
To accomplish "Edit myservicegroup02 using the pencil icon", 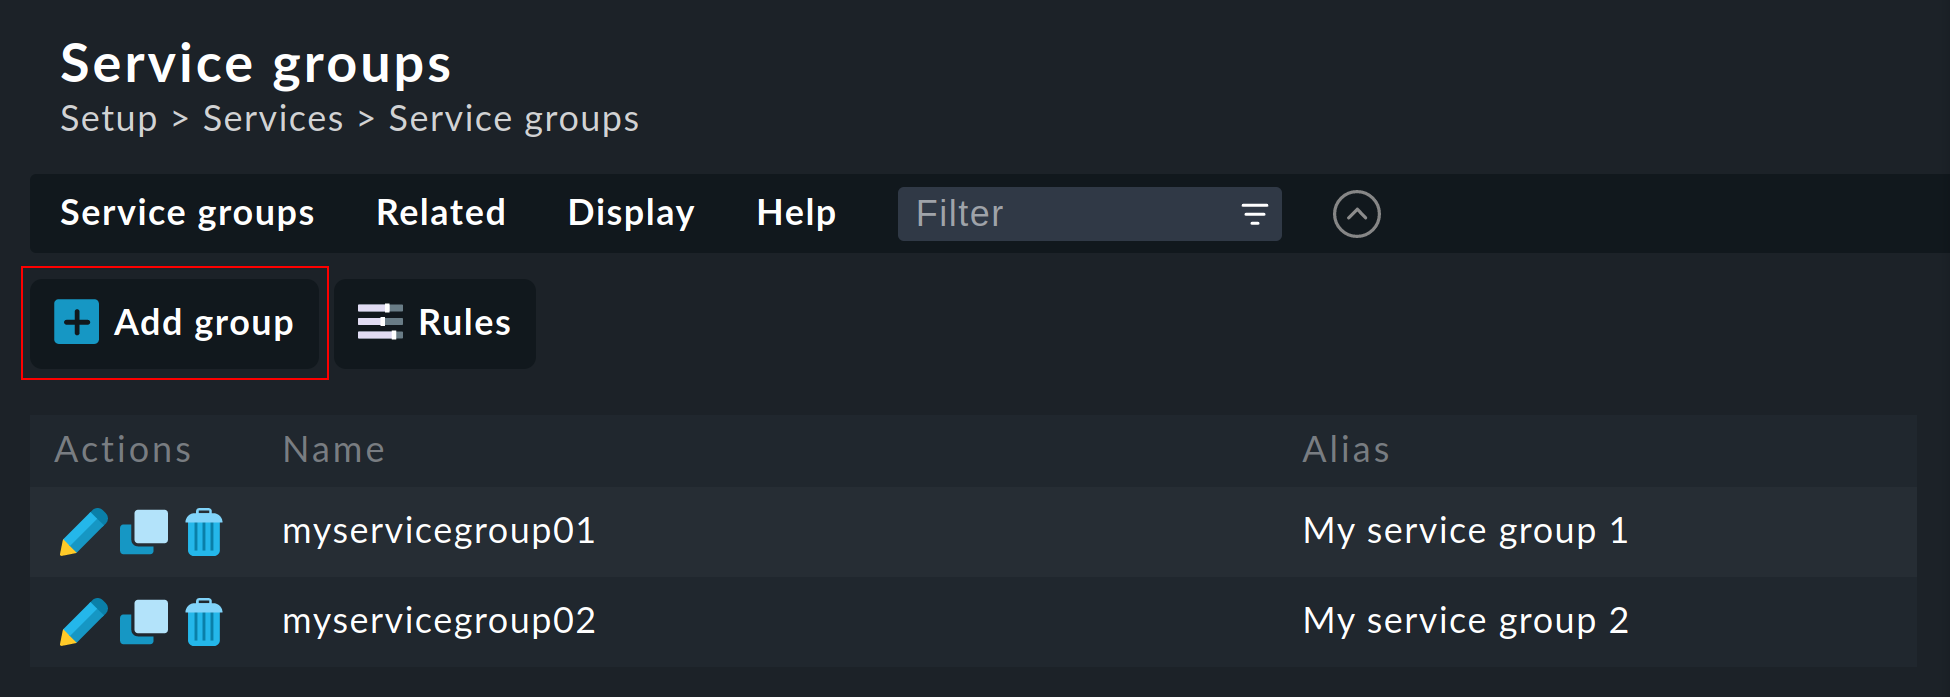I will click(84, 621).
